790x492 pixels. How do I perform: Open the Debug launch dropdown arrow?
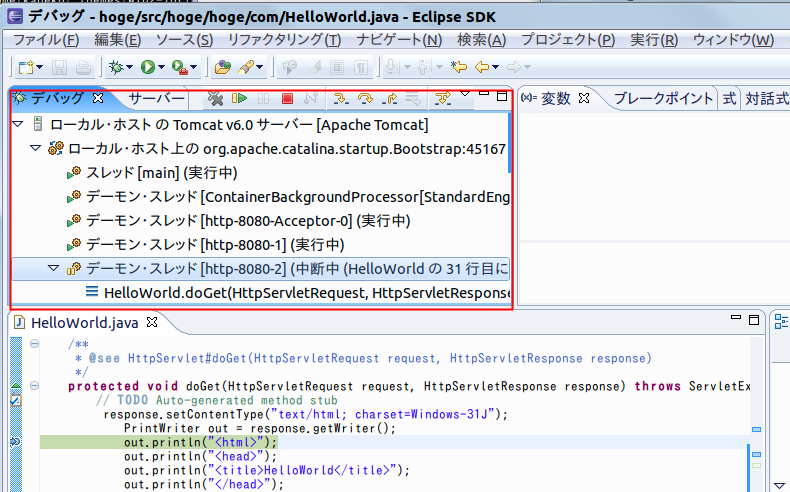point(129,67)
